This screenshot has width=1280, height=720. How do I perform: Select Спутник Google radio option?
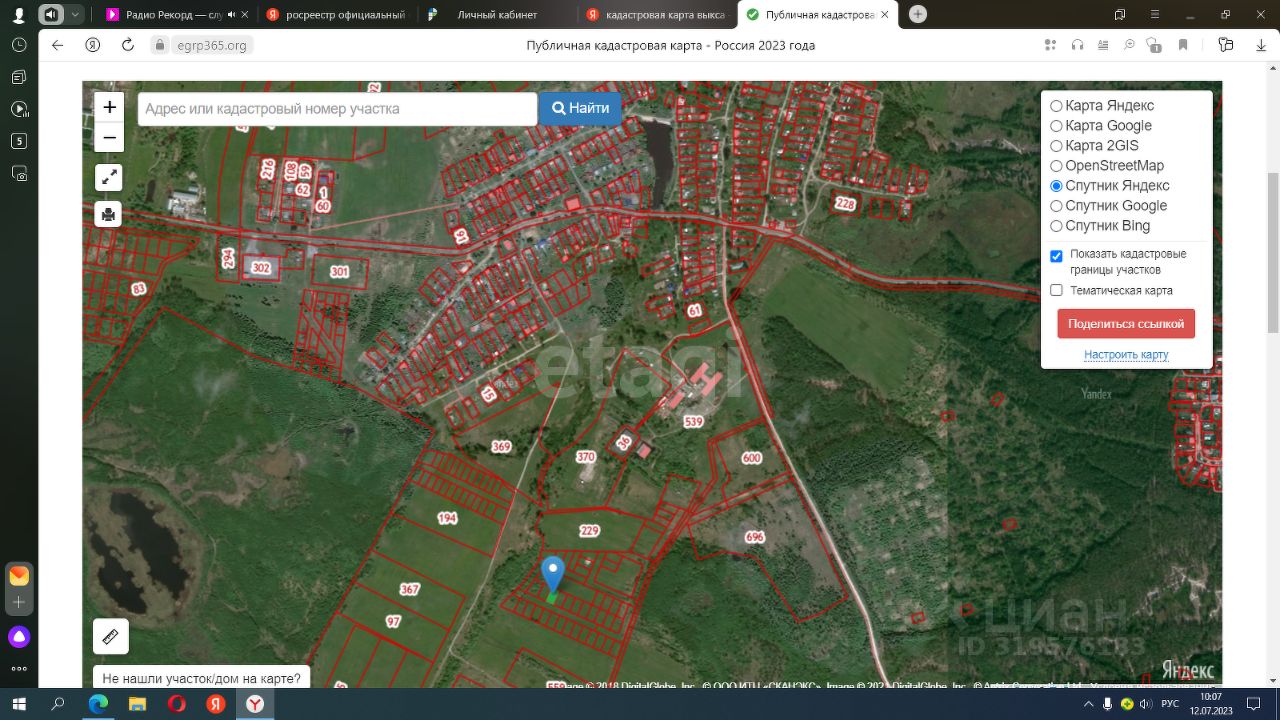1056,206
